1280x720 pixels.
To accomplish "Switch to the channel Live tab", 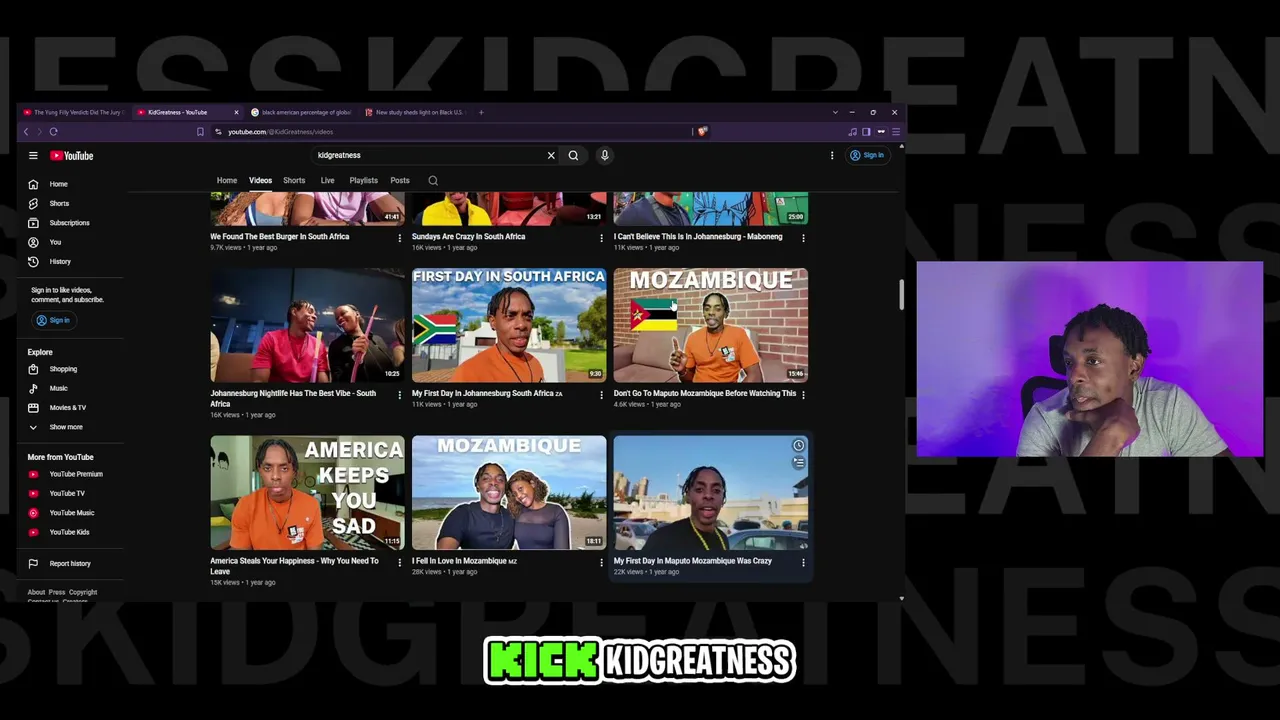I will point(327,181).
